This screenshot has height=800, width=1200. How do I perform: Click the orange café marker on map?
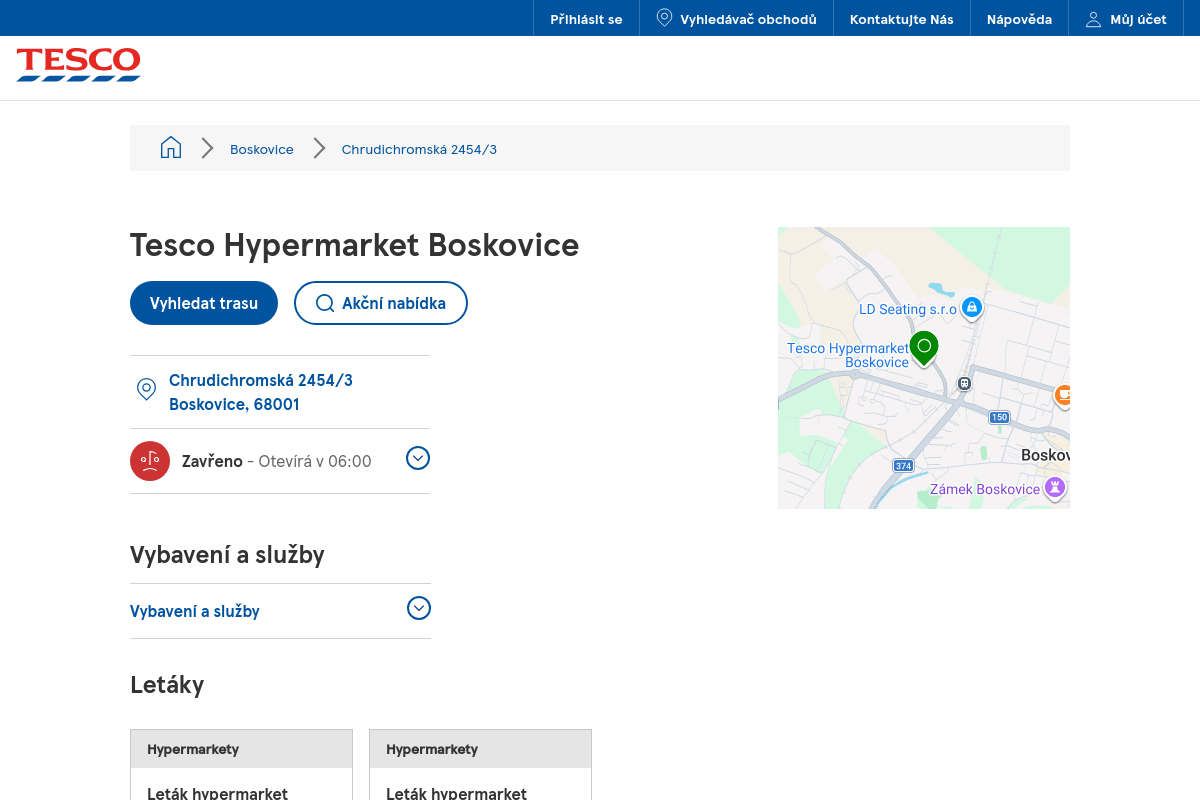click(x=1064, y=395)
